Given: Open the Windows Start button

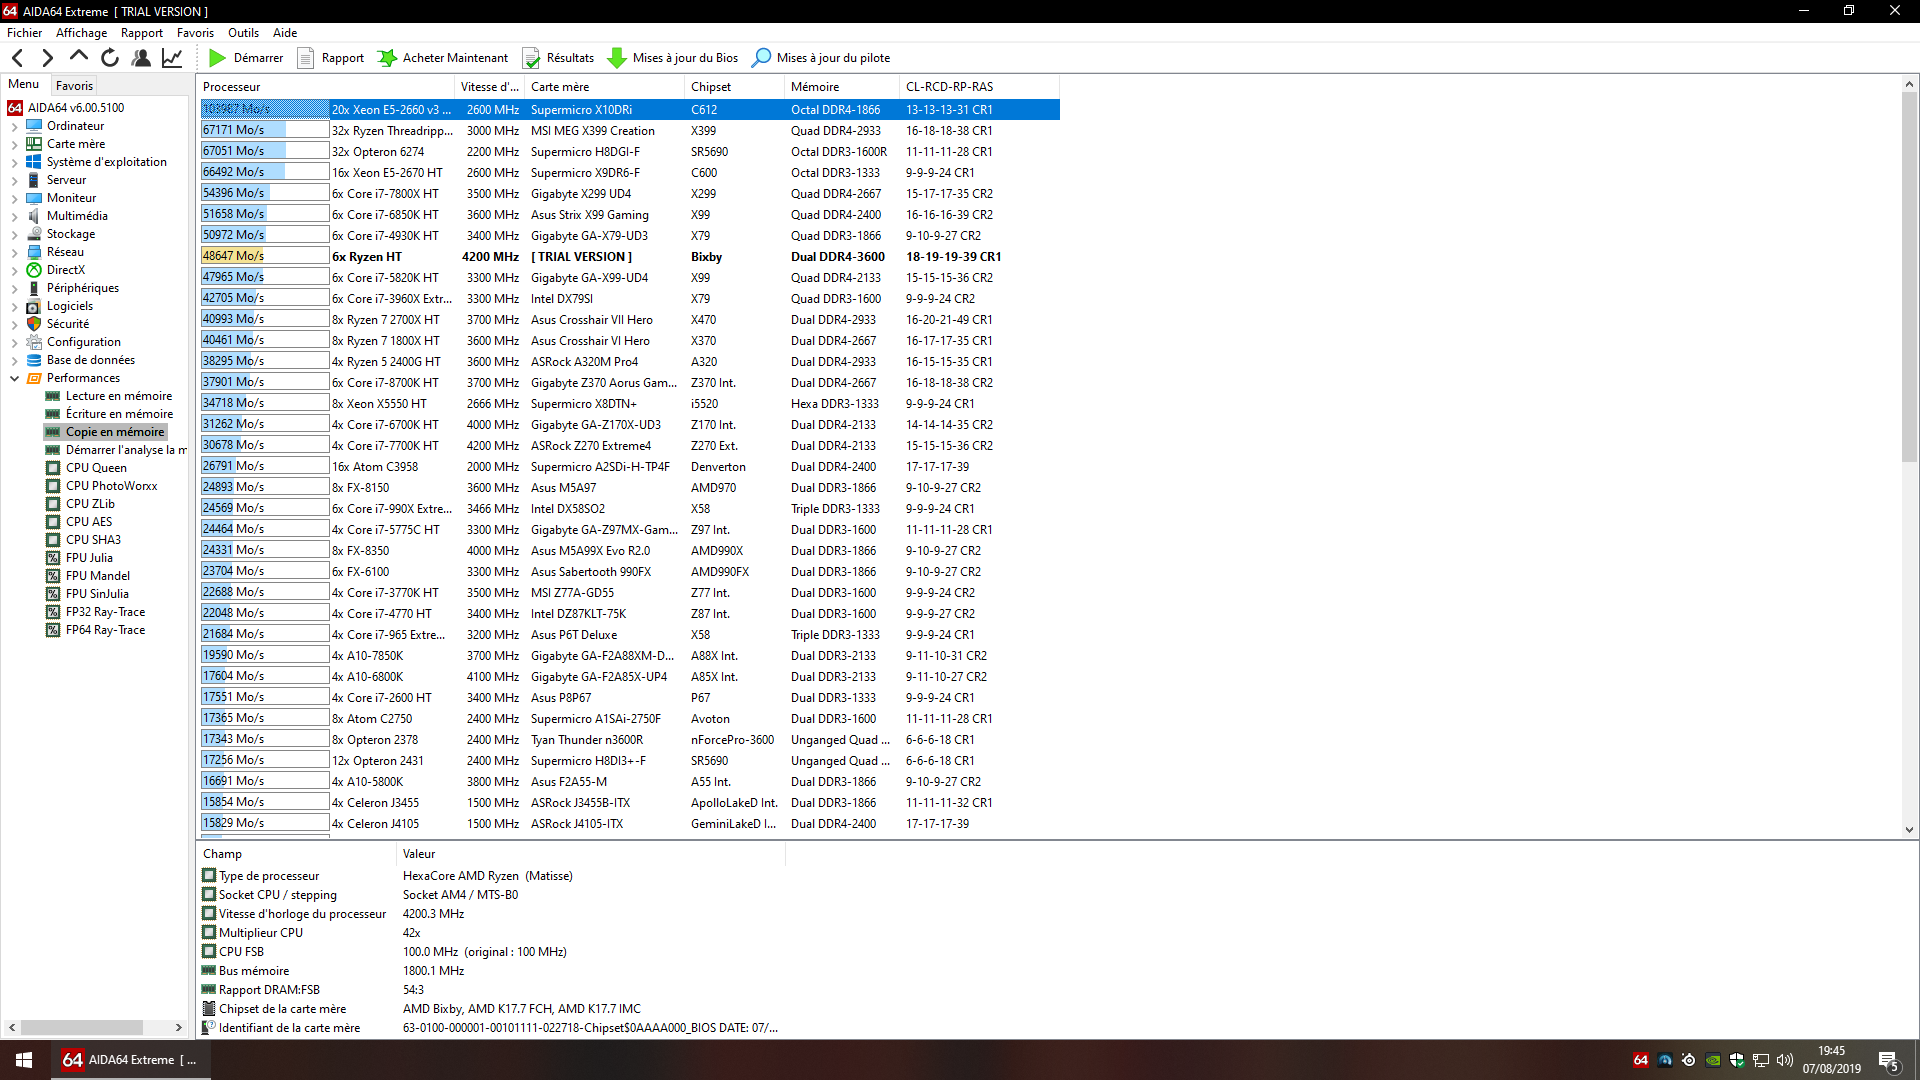Looking at the screenshot, I should [24, 1060].
